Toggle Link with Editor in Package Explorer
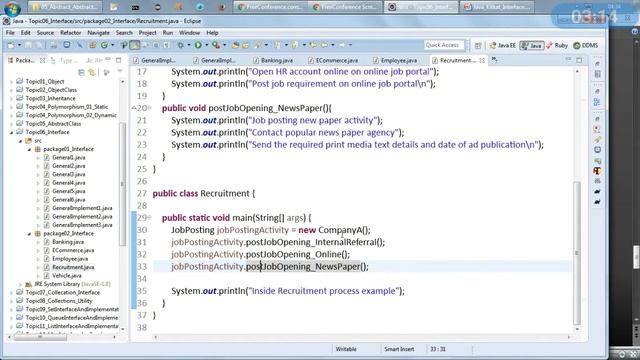This screenshot has height=360, width=640. click(92, 73)
